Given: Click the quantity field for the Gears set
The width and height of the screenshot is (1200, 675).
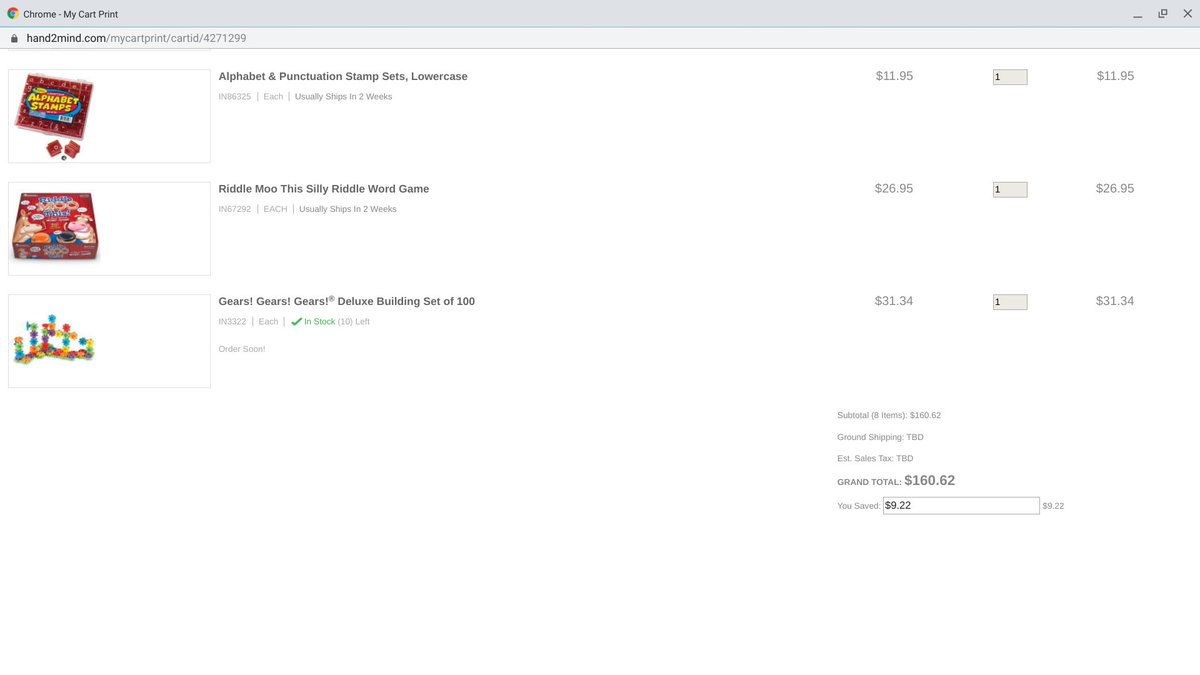Looking at the screenshot, I should pyautogui.click(x=1009, y=301).
